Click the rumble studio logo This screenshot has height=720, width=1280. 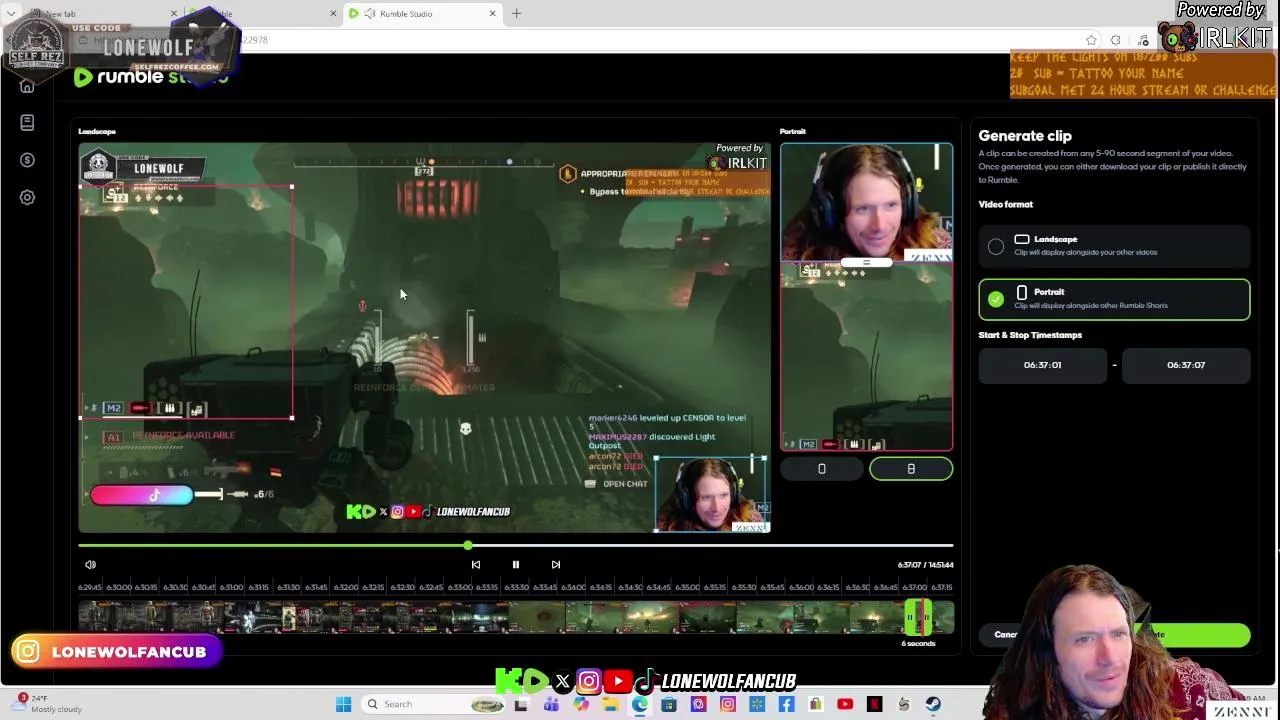(150, 77)
